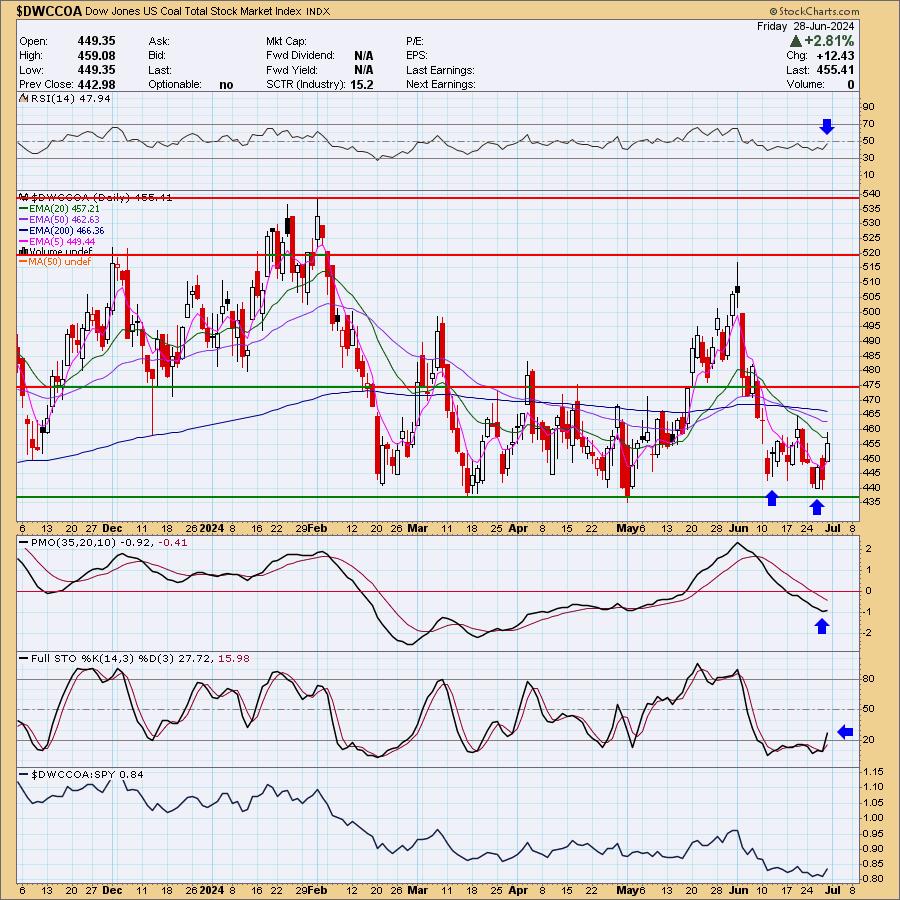Click the area-chart icon beside RSI(14)

point(24,98)
